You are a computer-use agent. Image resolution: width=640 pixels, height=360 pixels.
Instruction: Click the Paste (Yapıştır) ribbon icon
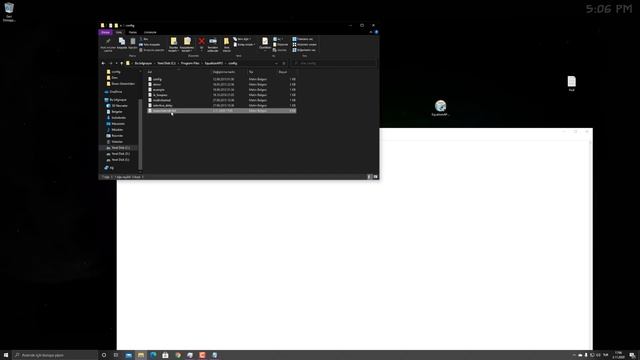tap(133, 43)
